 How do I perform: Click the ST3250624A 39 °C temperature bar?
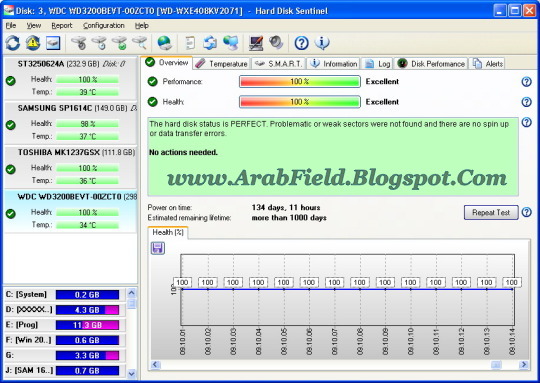[x=87, y=92]
